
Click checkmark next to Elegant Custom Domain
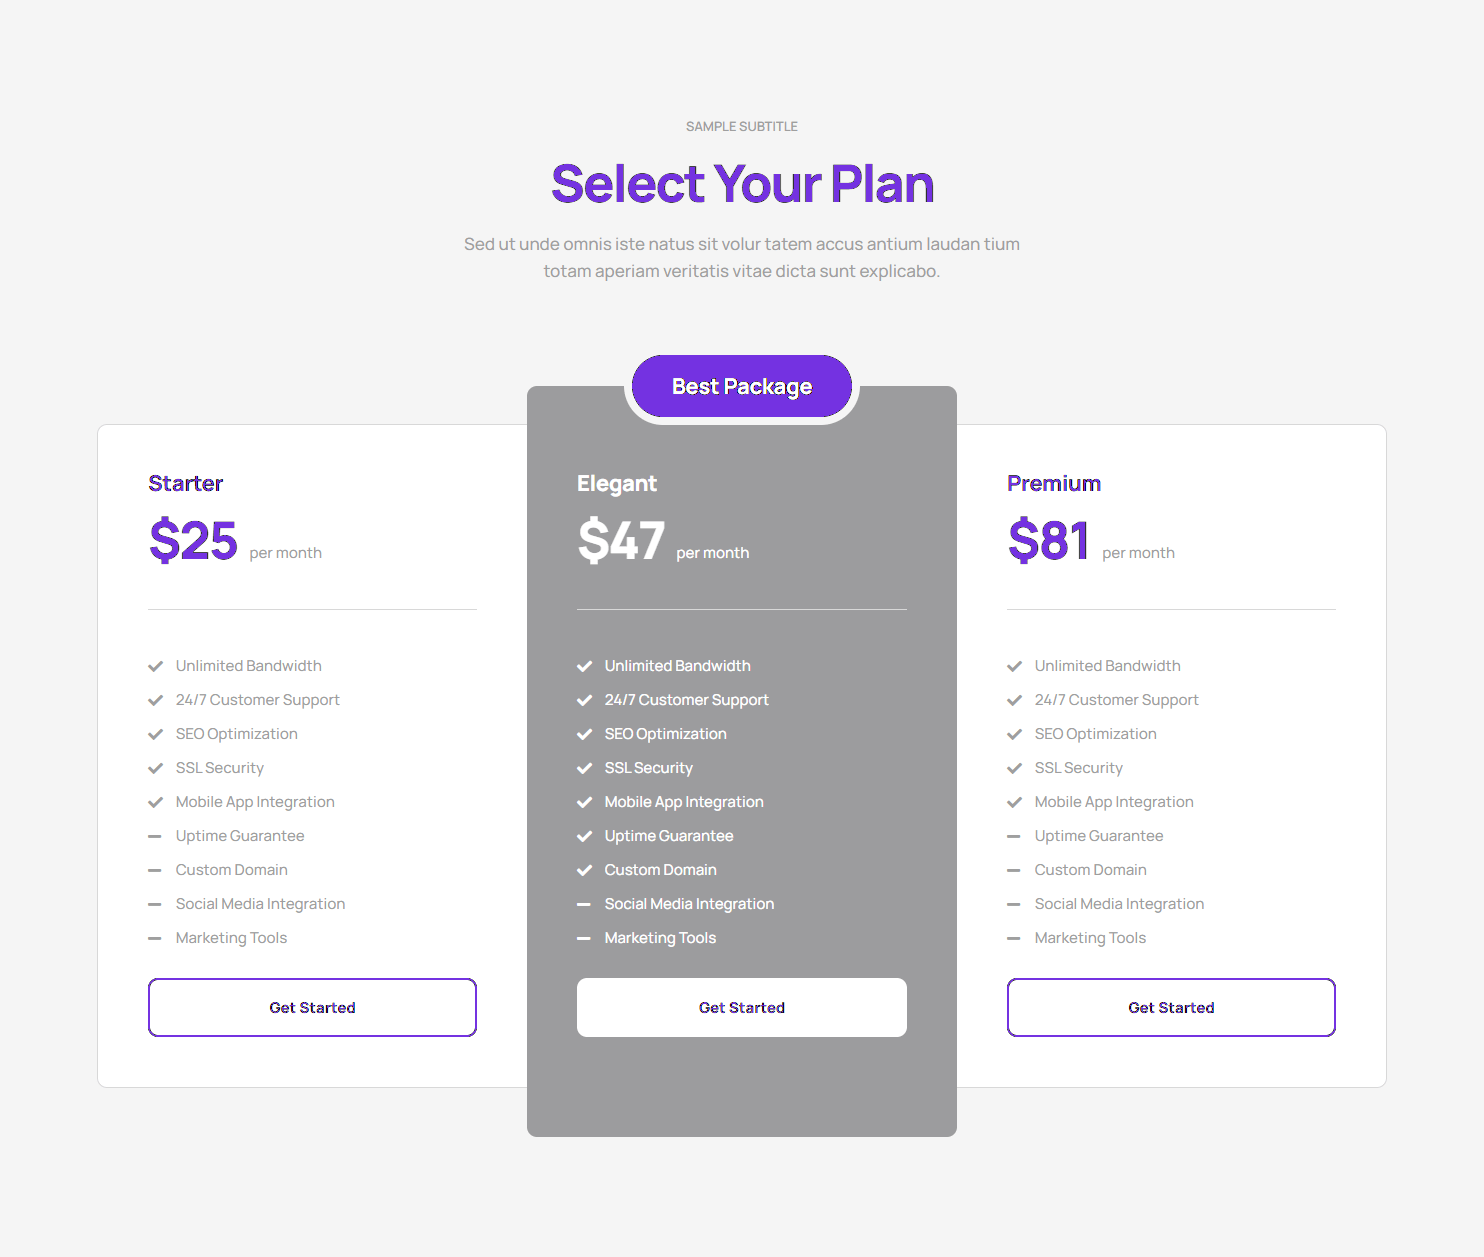pyautogui.click(x=585, y=870)
